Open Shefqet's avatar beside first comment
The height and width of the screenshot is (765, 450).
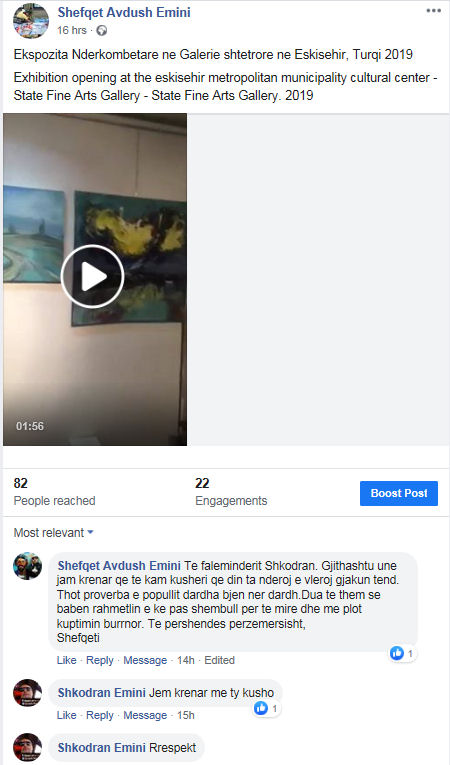coord(27,566)
